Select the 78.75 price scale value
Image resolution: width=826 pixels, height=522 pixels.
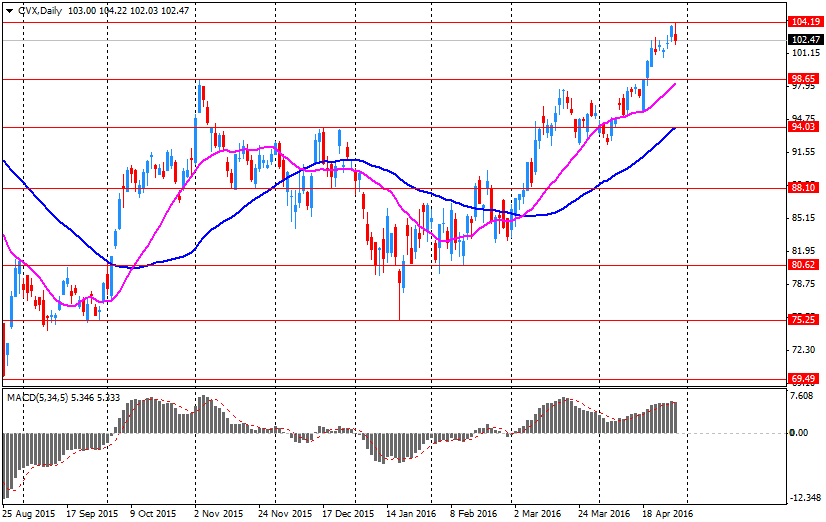pyautogui.click(x=805, y=284)
